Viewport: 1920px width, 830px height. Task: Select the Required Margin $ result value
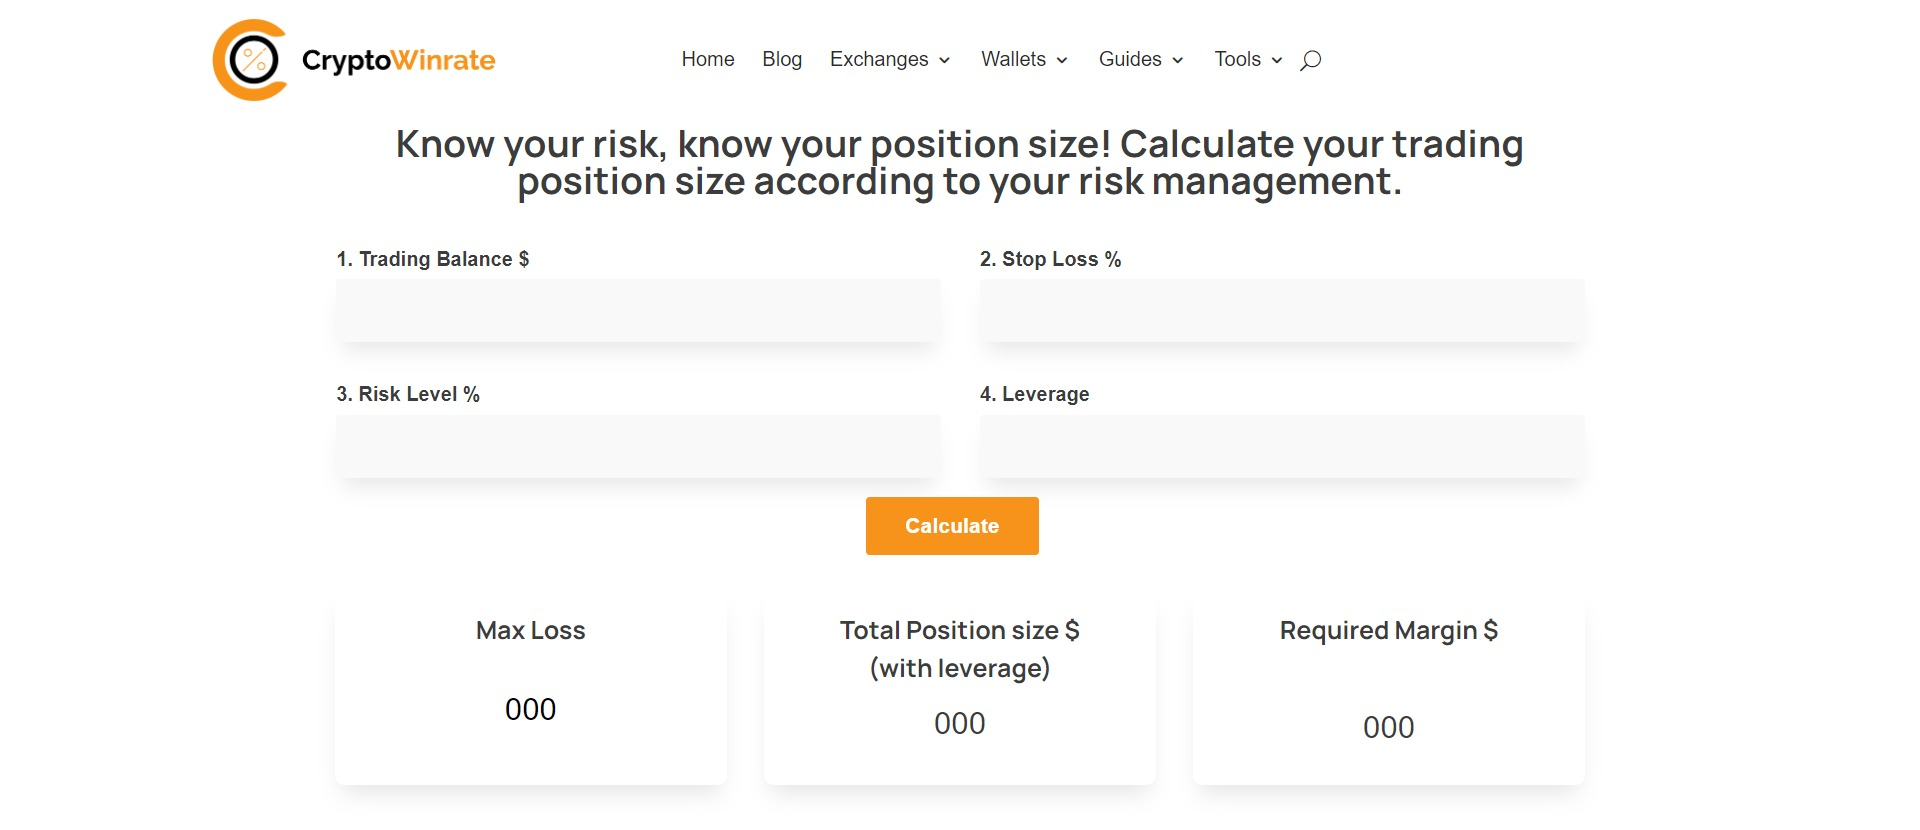click(1389, 727)
